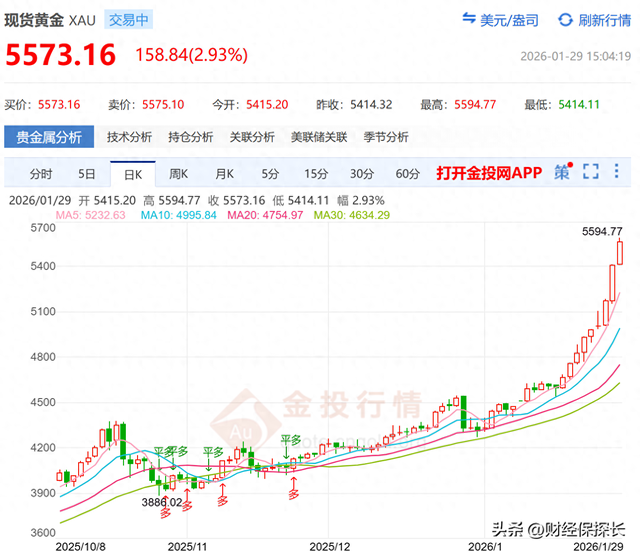Switch the unit via 美元/盎司 swap icon
The image size is (640, 552).
coord(469,19)
